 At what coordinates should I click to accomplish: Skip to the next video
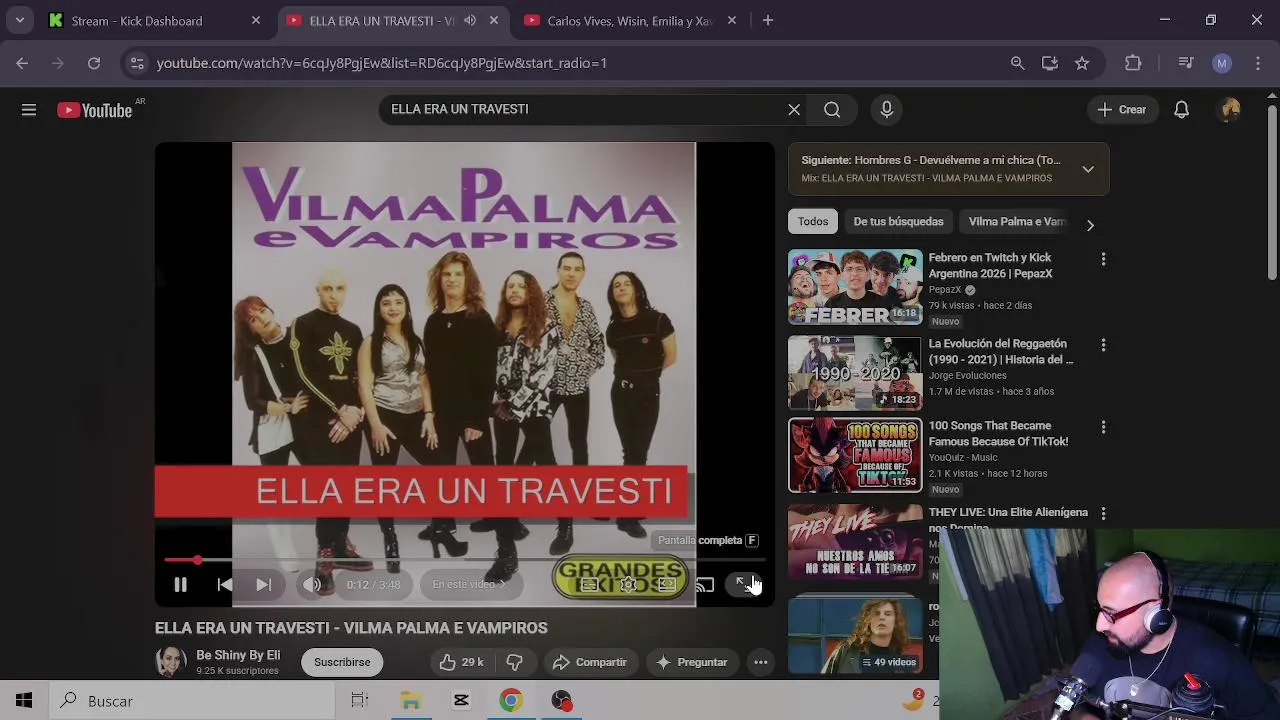[263, 585]
